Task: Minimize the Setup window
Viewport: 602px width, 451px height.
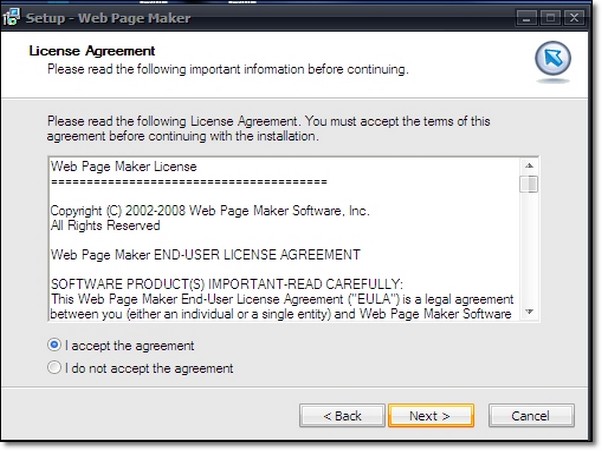Action: pos(527,18)
